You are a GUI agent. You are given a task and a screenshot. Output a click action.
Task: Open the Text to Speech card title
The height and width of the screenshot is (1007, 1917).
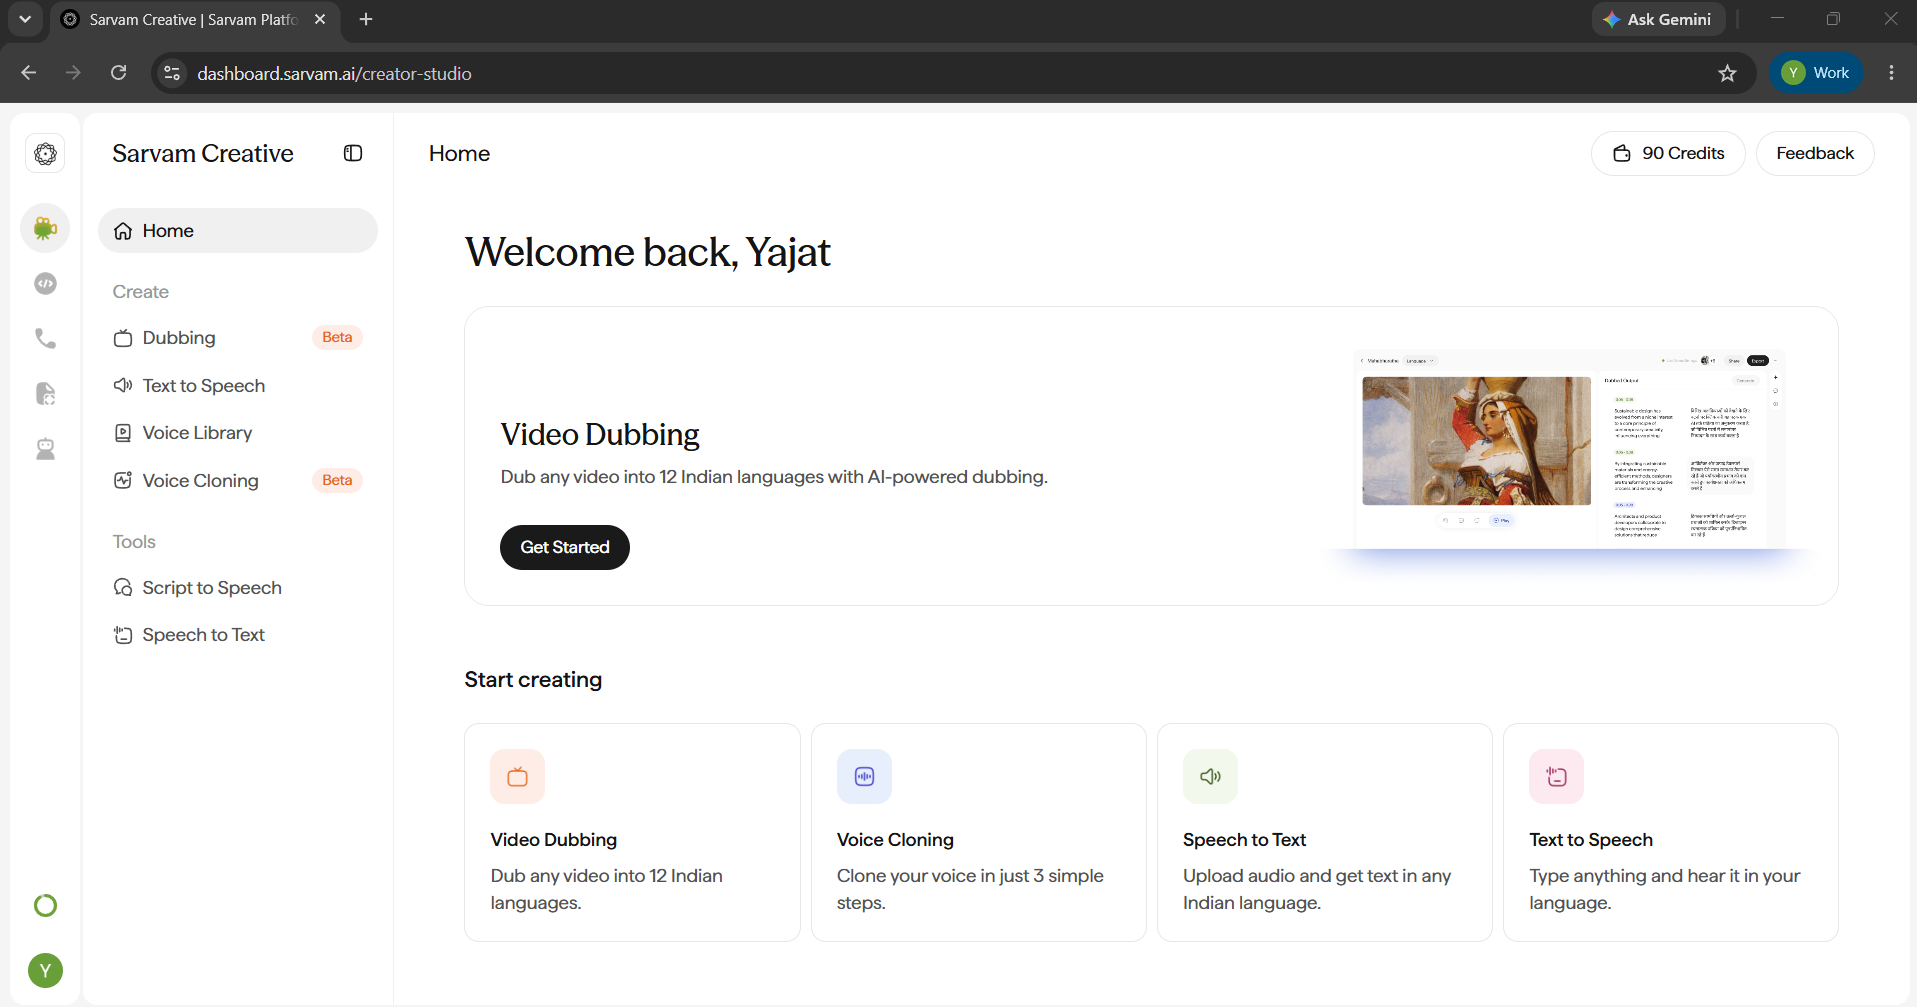pyautogui.click(x=1591, y=840)
